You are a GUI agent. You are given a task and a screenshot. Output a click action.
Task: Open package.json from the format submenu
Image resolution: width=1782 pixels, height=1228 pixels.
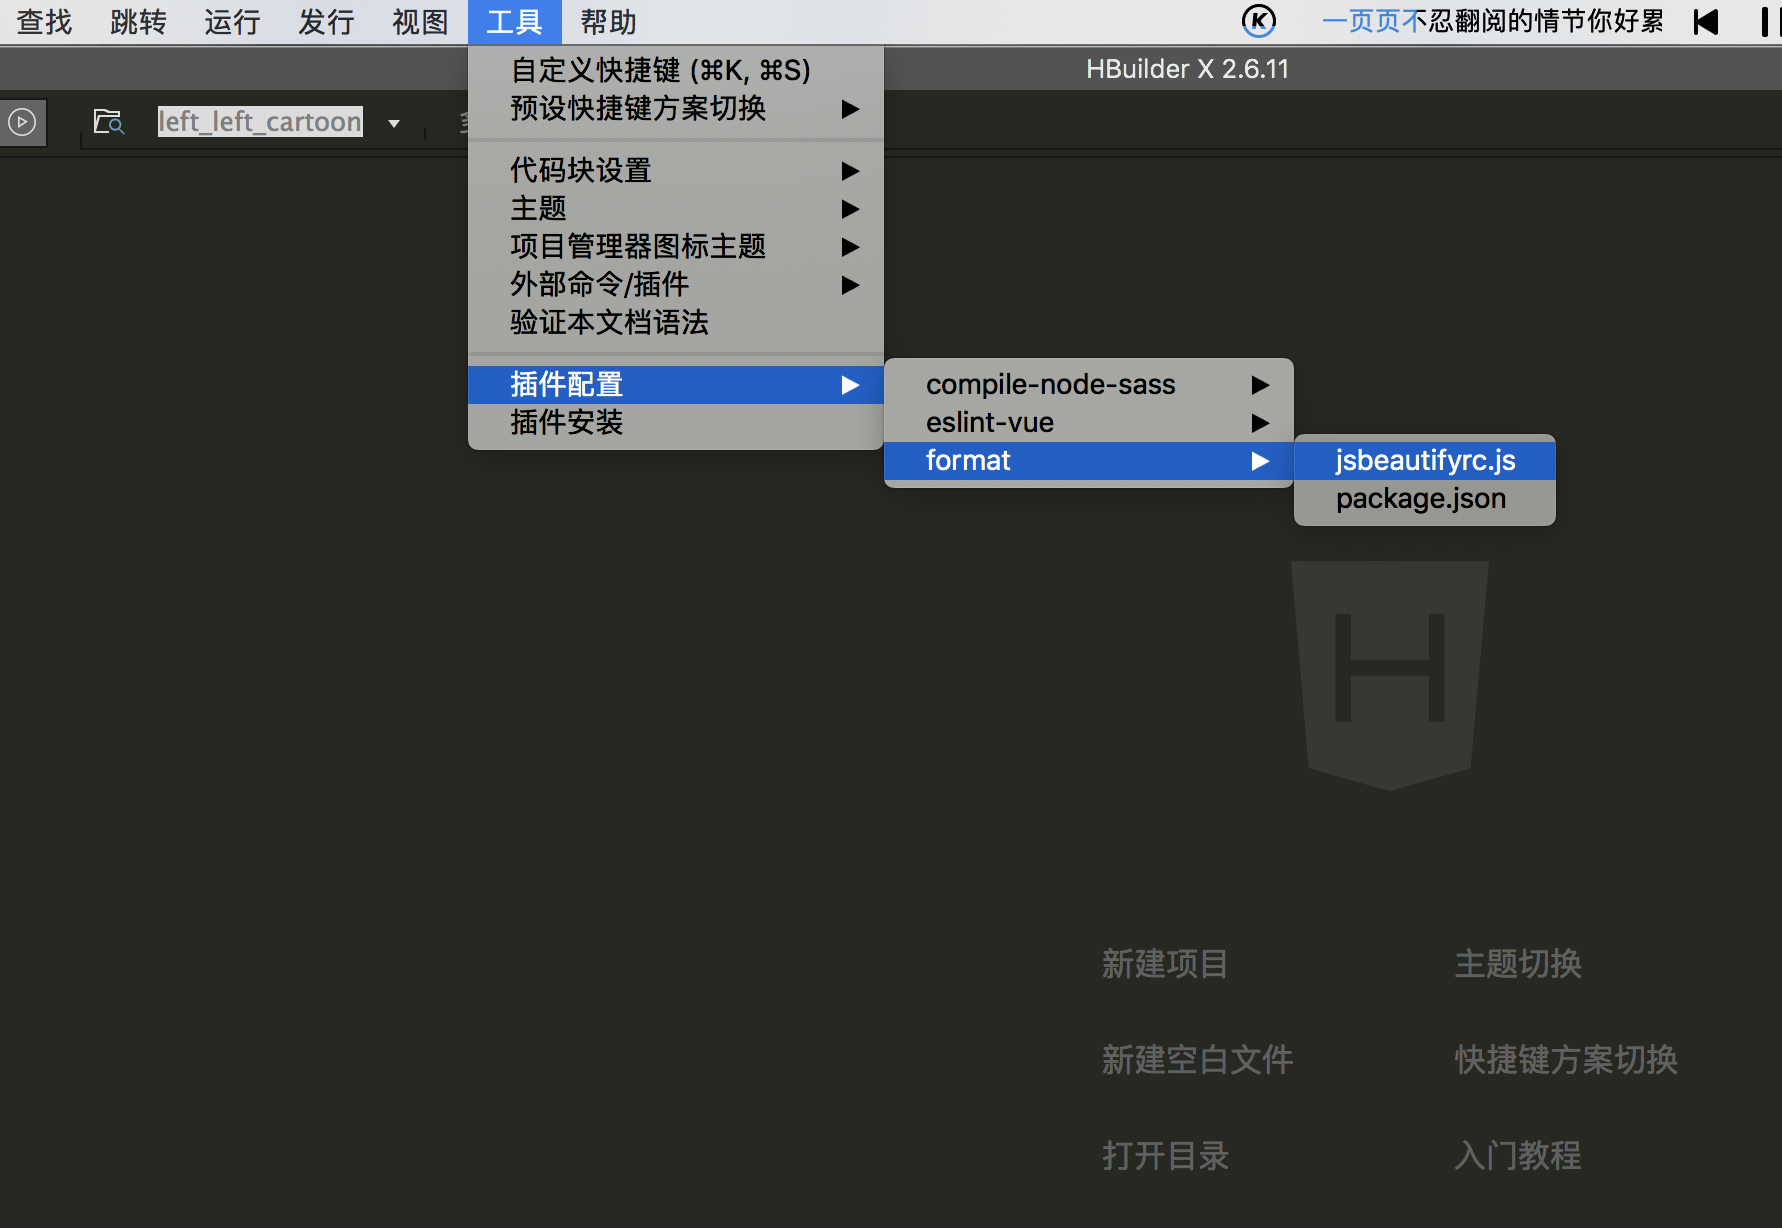[x=1425, y=498]
